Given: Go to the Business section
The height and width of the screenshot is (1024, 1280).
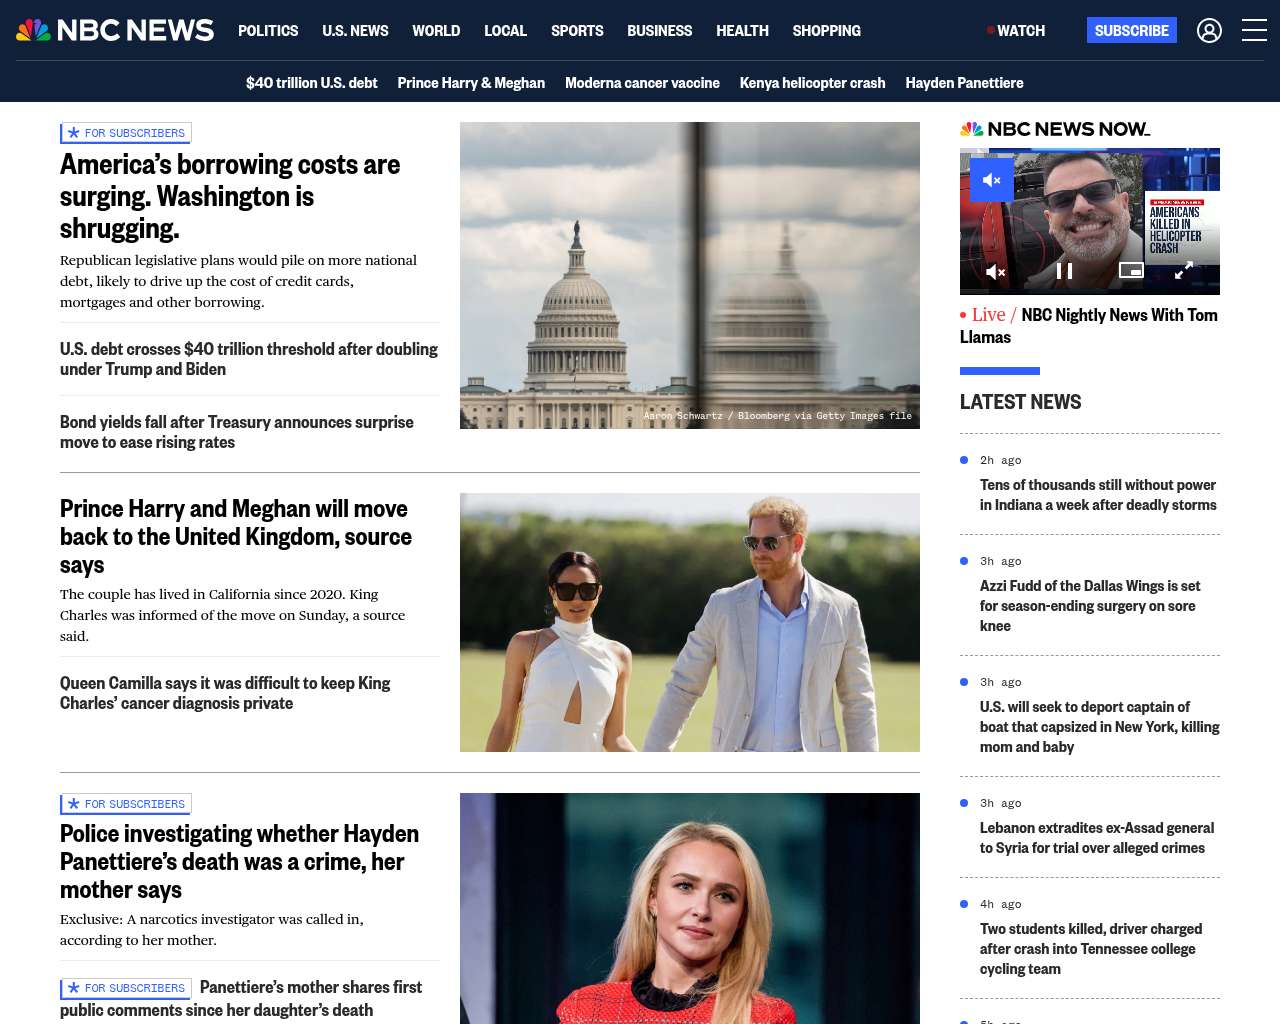Looking at the screenshot, I should [x=659, y=31].
